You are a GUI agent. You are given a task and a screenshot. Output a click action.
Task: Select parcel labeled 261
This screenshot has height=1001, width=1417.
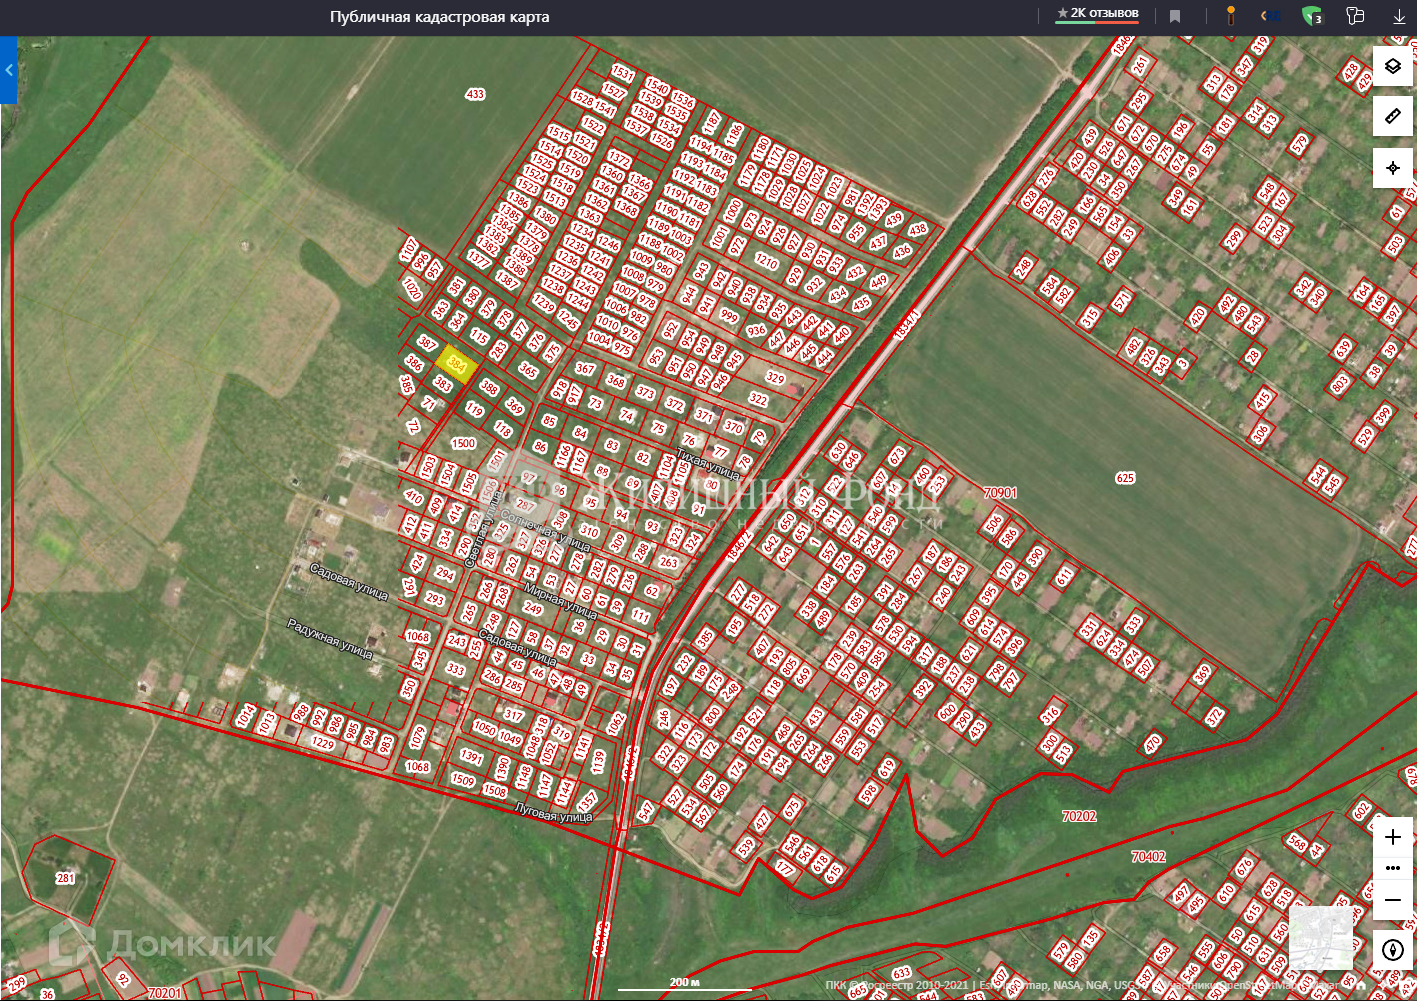coord(1140,66)
